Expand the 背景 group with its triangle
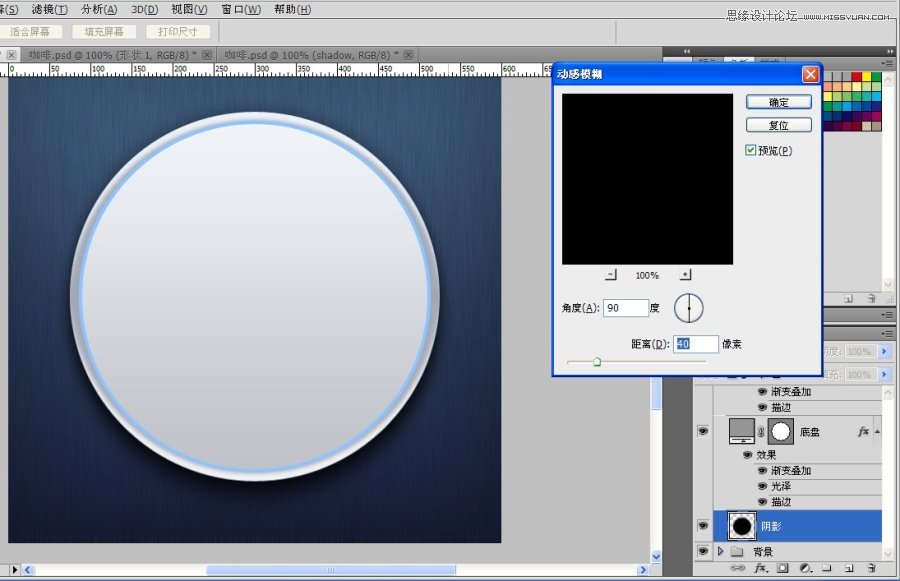 click(720, 551)
